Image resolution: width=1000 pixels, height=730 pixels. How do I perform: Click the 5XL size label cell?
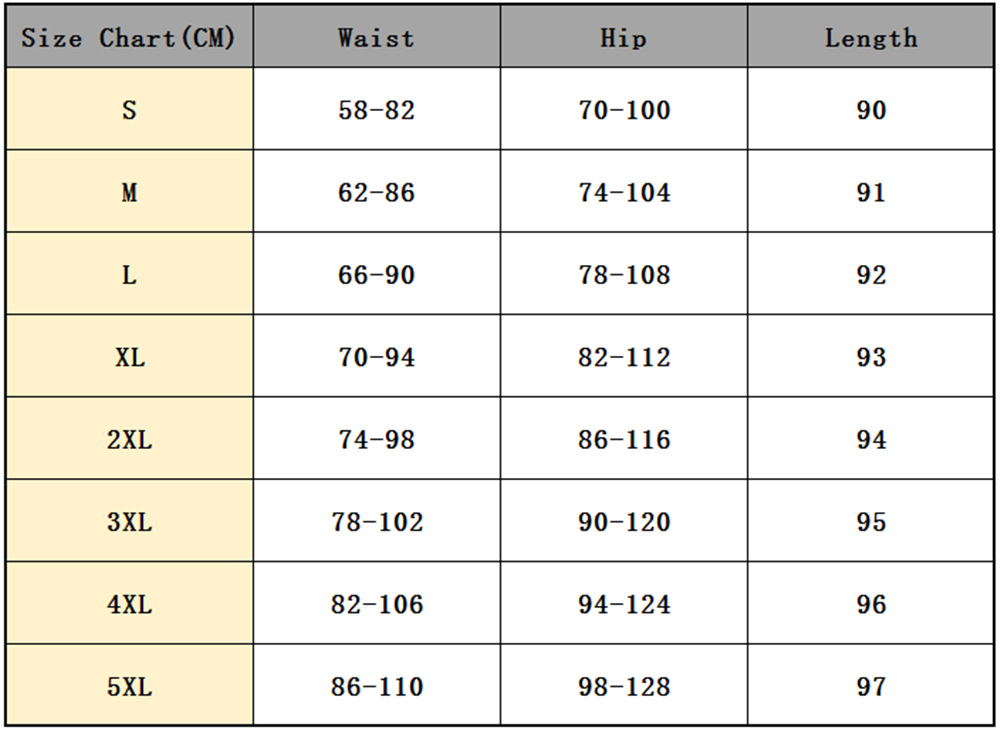[x=129, y=686]
